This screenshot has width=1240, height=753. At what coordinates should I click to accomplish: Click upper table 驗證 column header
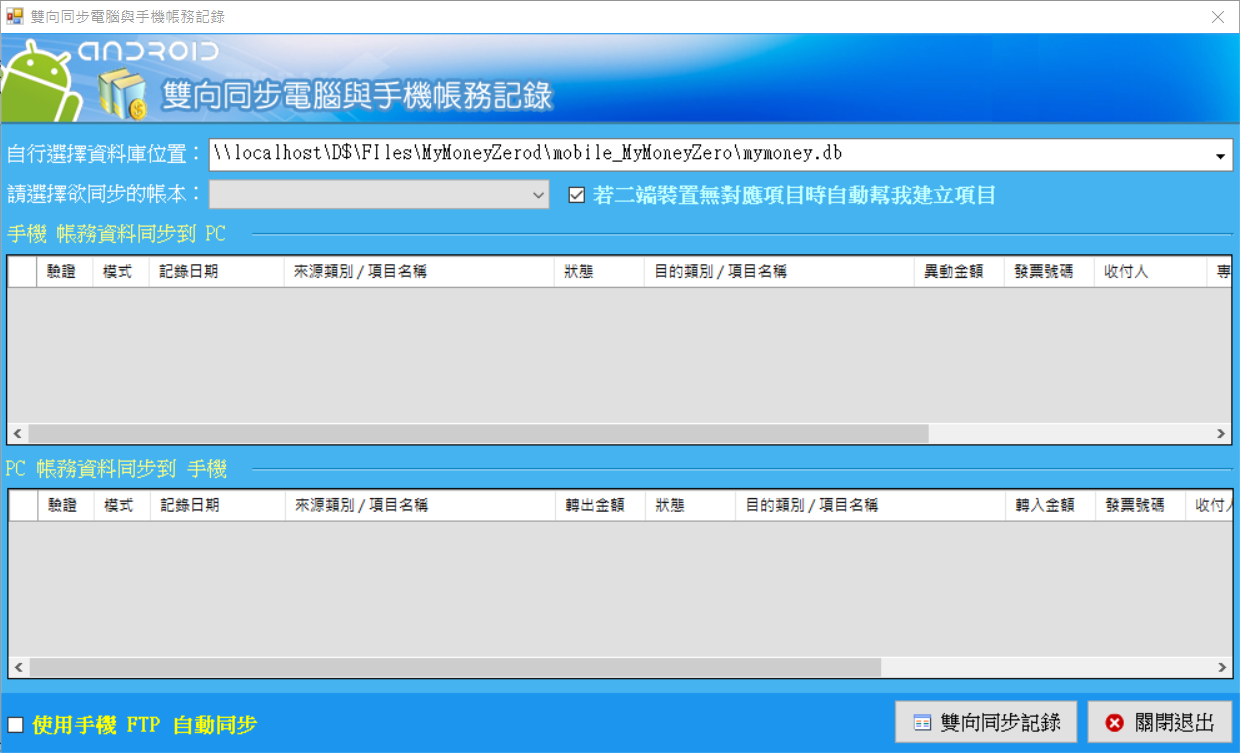point(65,272)
